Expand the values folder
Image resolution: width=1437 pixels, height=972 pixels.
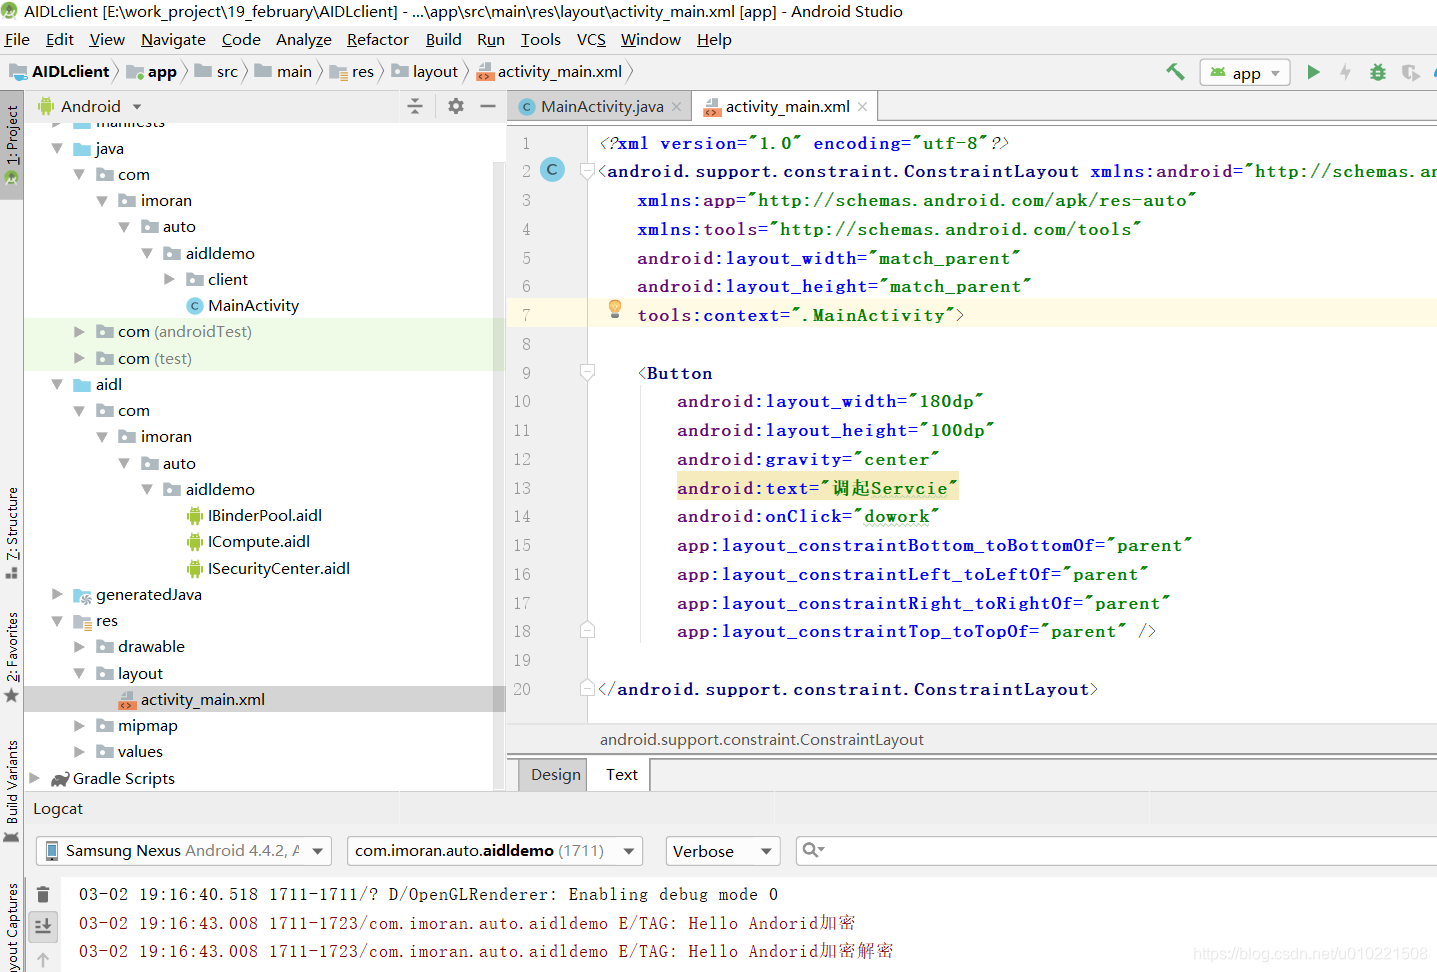(79, 751)
